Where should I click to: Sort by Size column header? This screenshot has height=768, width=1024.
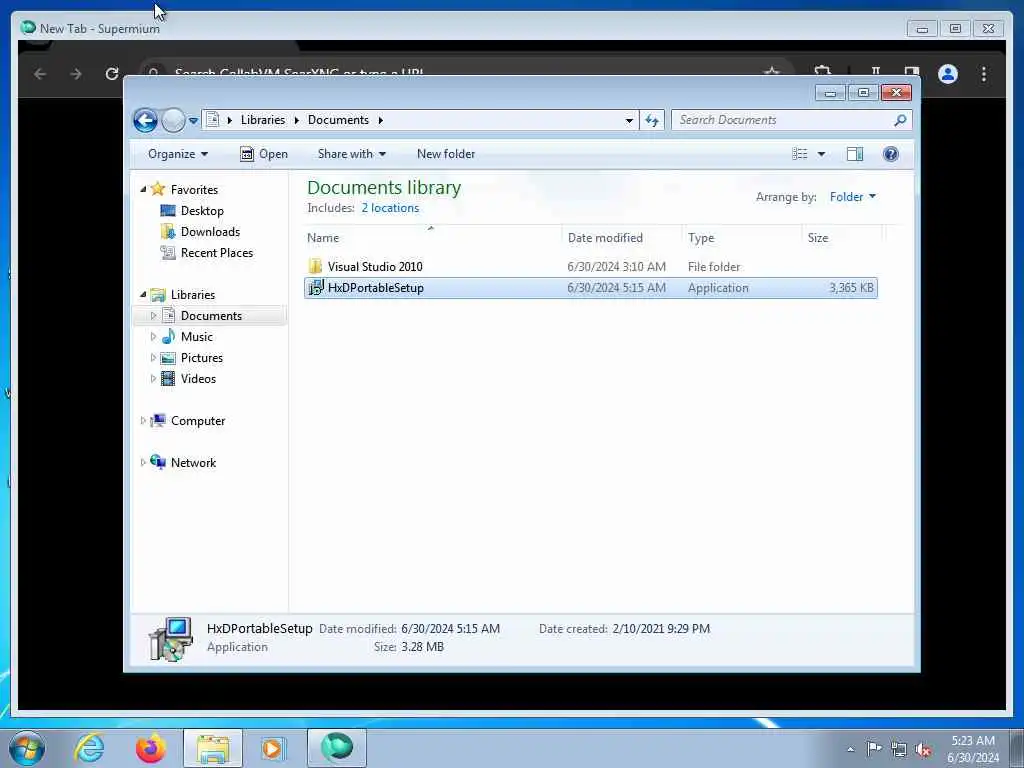[x=842, y=238]
